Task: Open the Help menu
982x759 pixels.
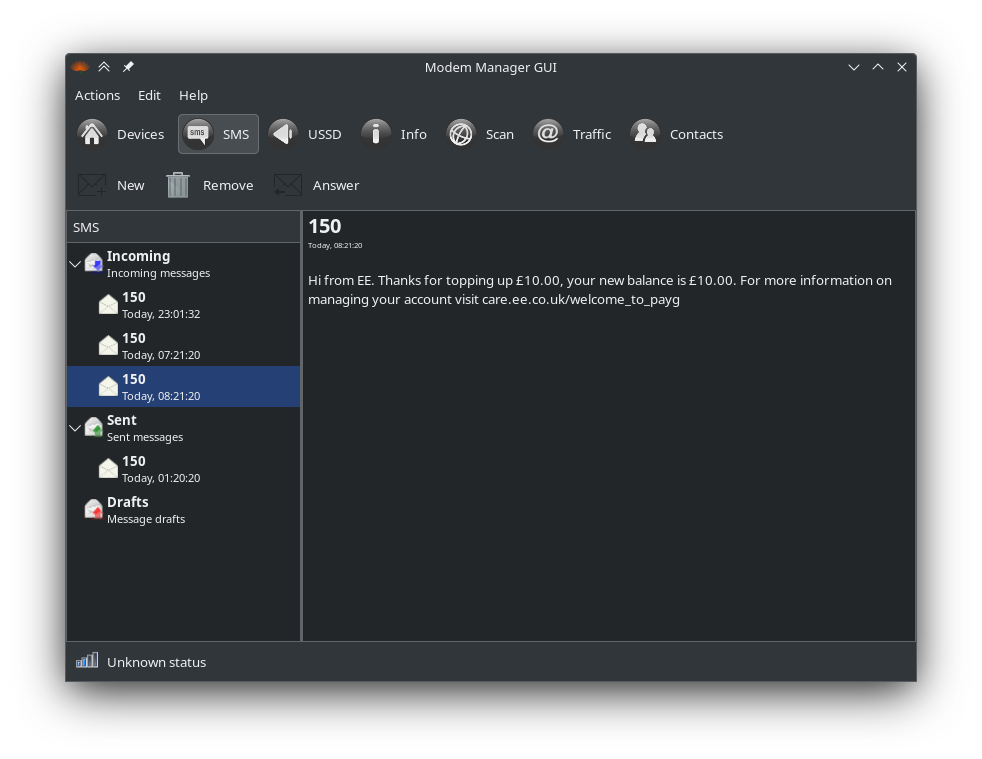Action: (x=193, y=95)
